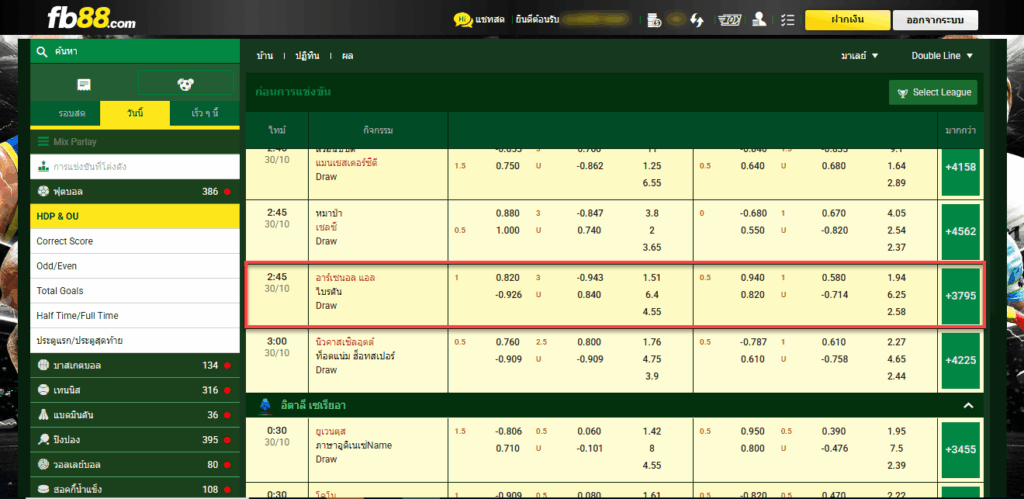This screenshot has width=1024, height=499.
Task: Open the user account profile icon
Action: click(x=759, y=20)
